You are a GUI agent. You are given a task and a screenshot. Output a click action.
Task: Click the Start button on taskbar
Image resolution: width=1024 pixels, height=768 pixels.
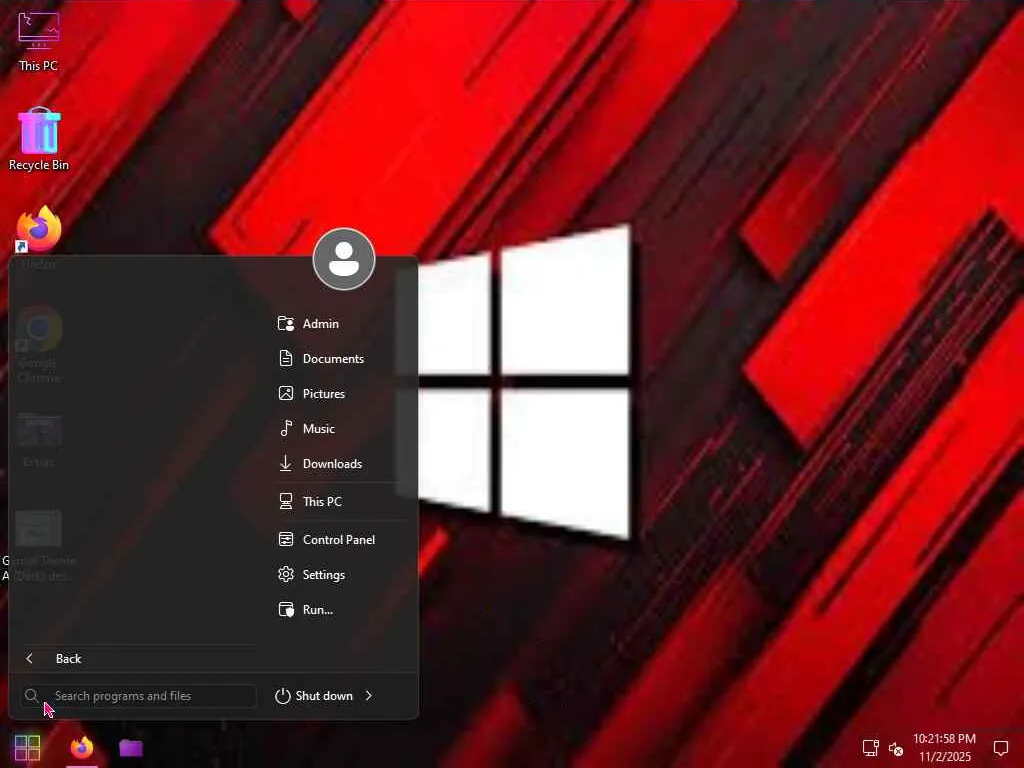(x=27, y=748)
